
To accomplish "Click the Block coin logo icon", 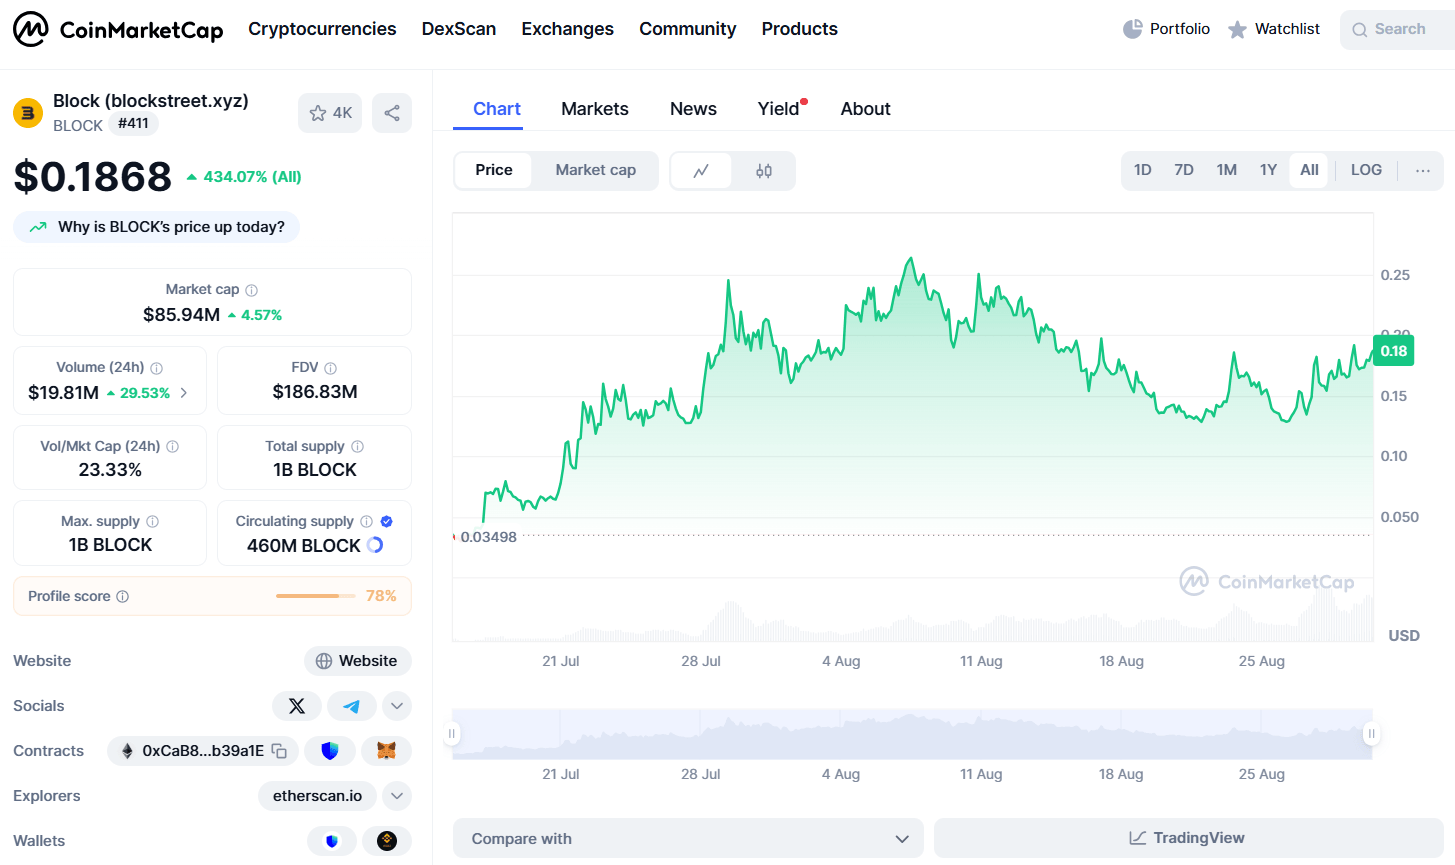I will 28,113.
